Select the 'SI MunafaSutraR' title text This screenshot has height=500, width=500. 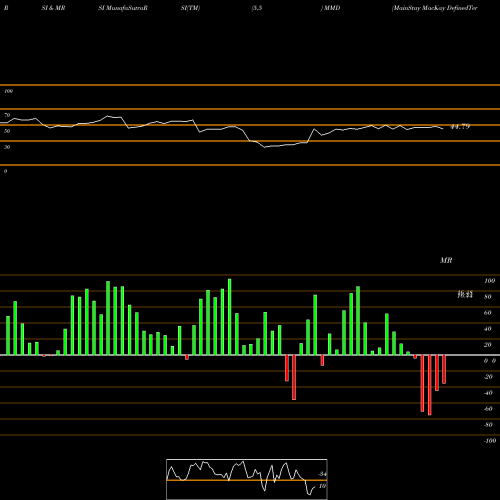coord(123,8)
